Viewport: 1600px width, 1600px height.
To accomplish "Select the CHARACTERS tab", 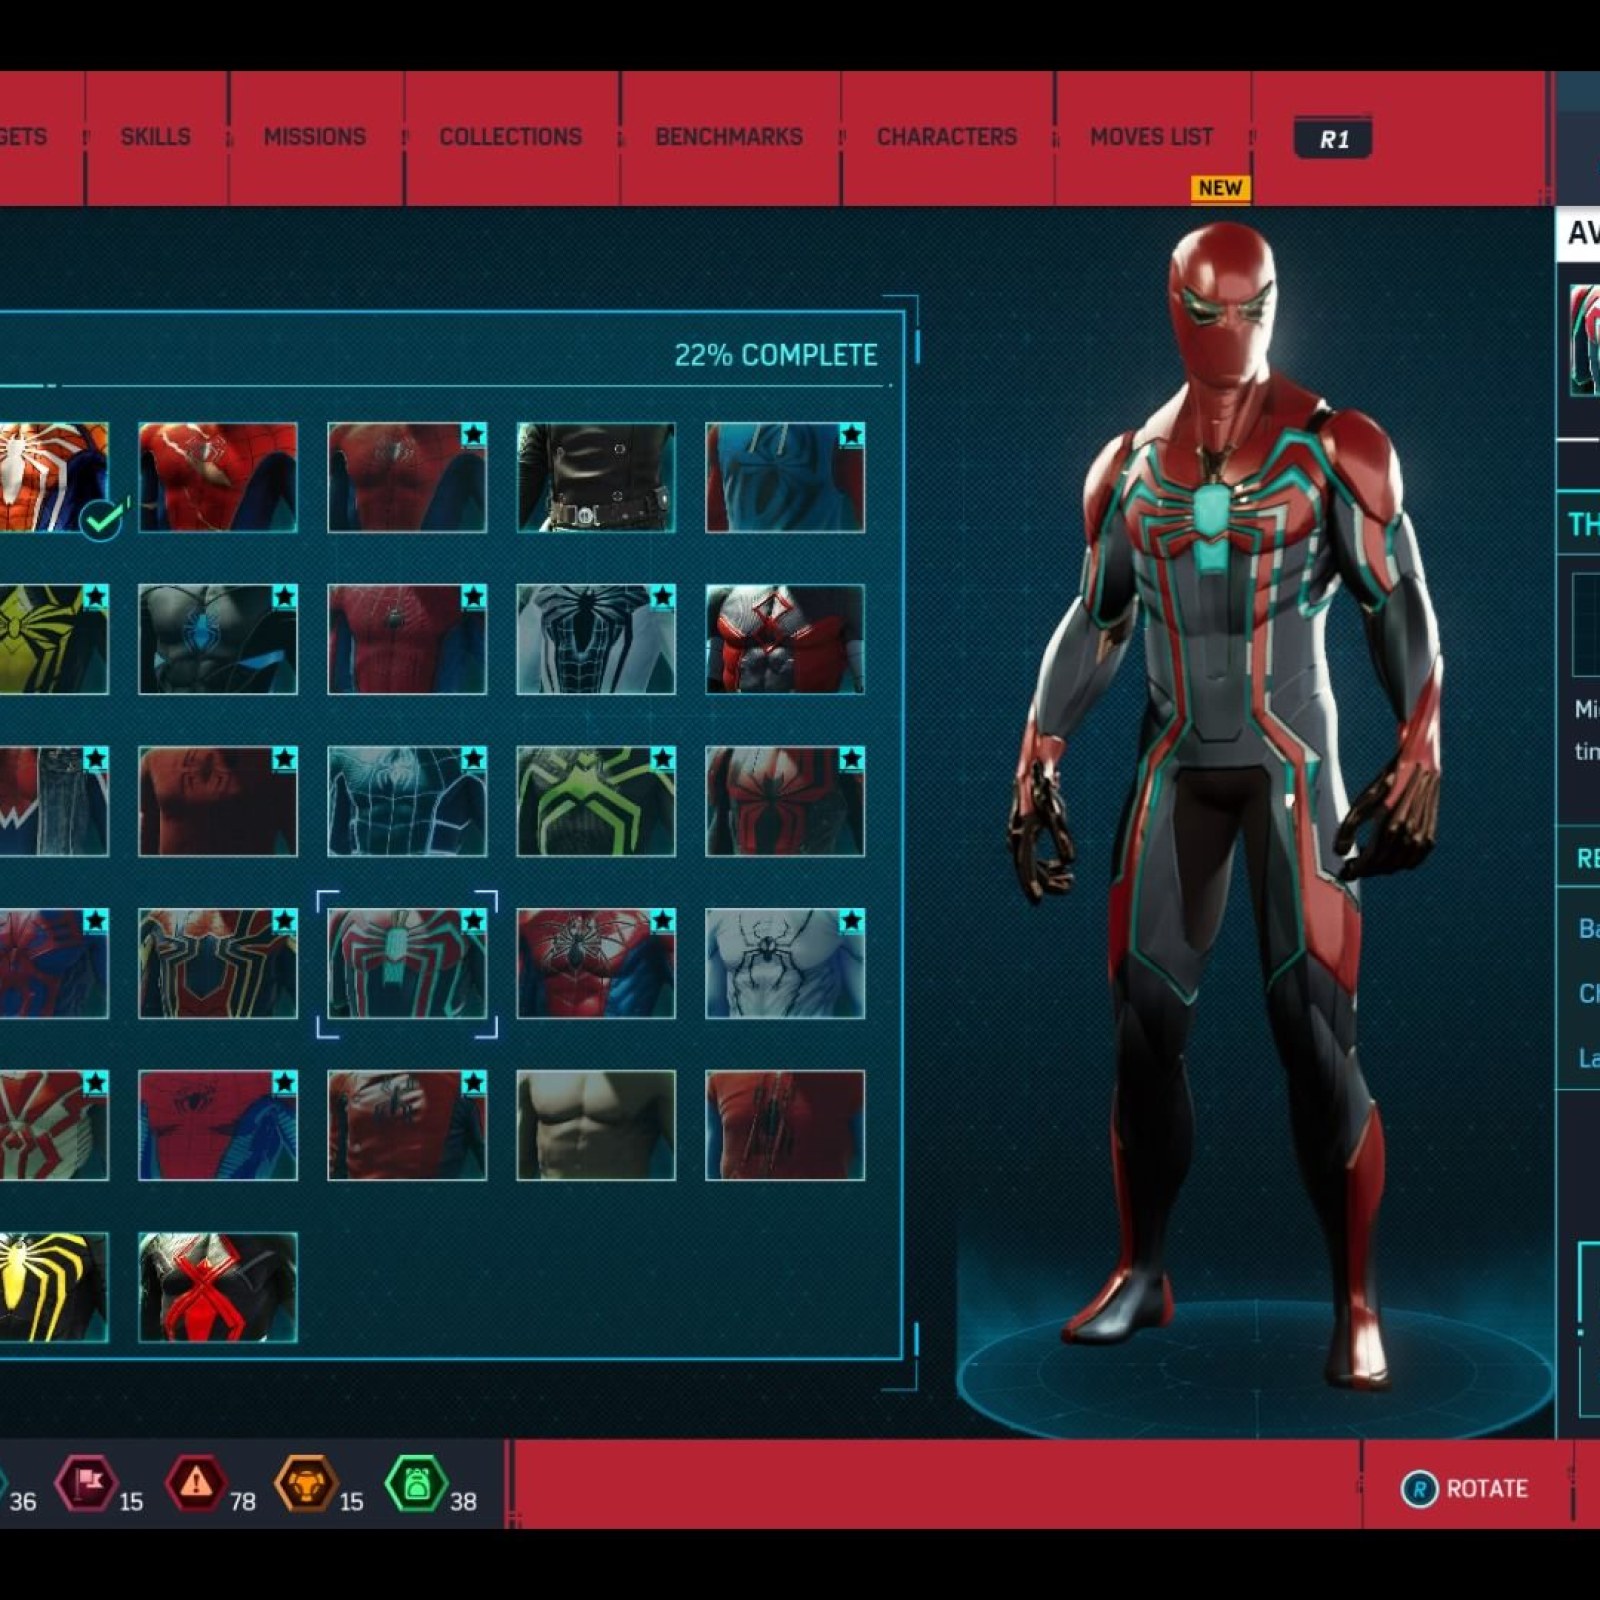I will click(x=946, y=137).
